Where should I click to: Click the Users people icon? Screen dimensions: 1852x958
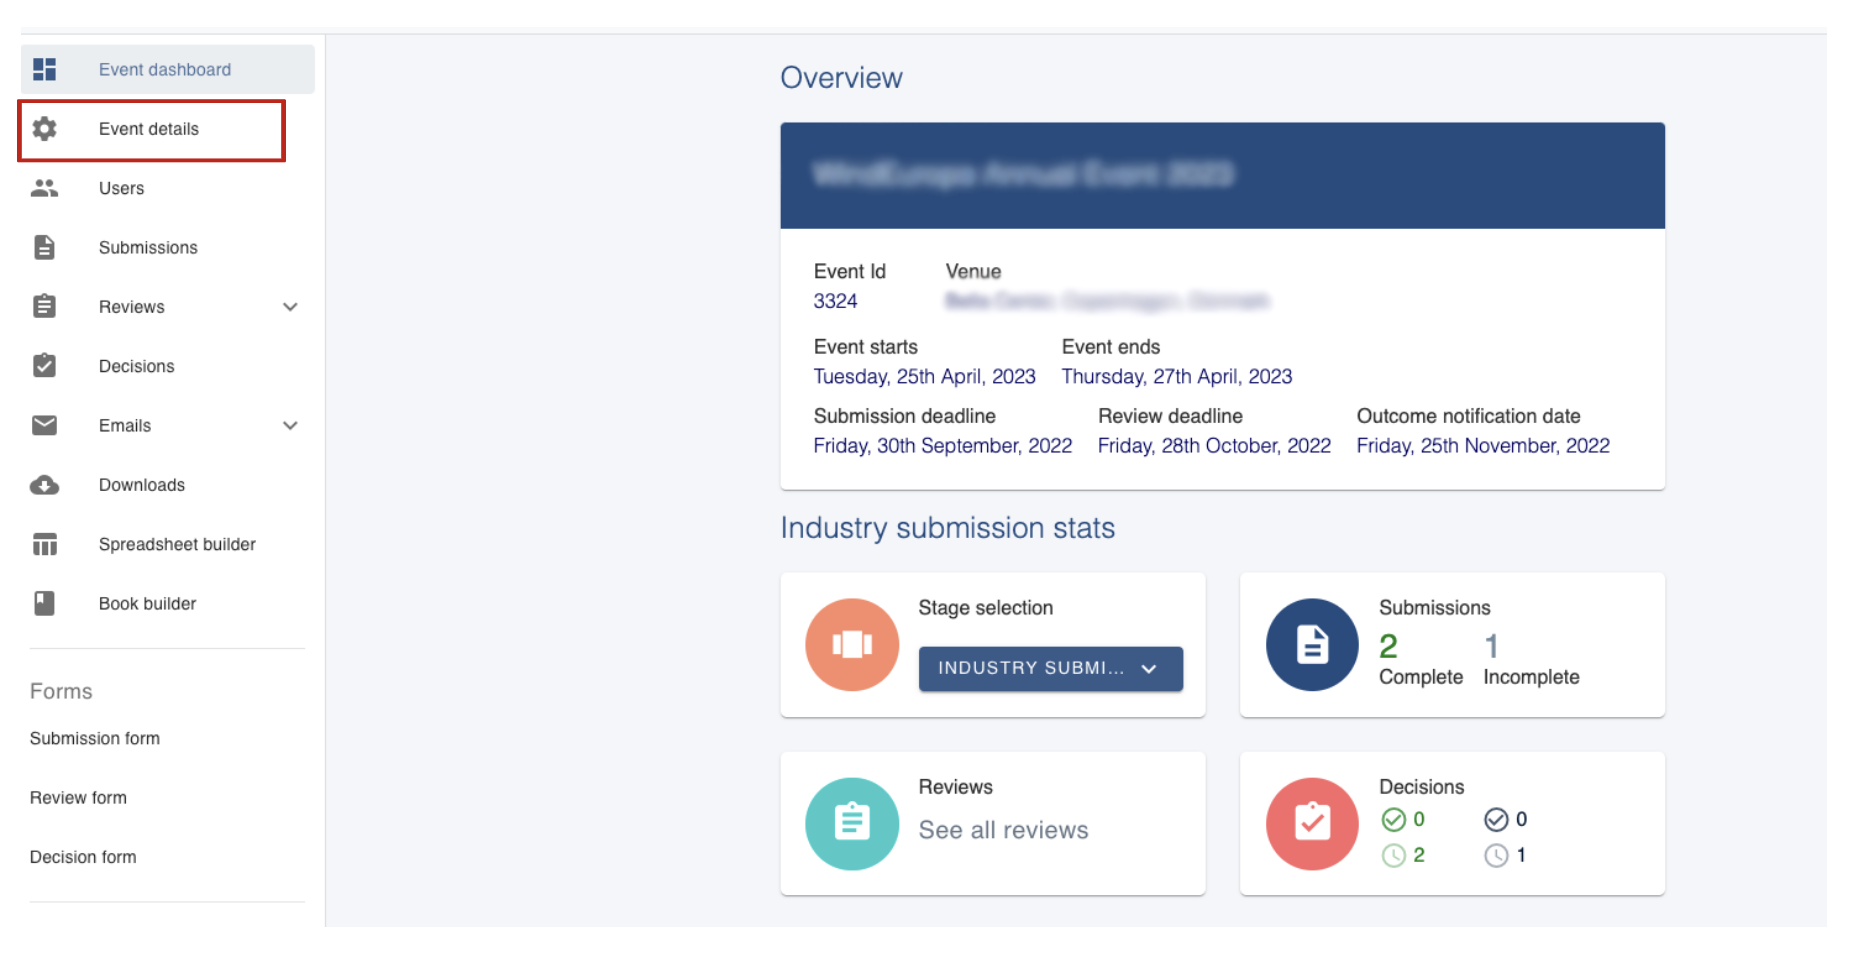click(44, 188)
